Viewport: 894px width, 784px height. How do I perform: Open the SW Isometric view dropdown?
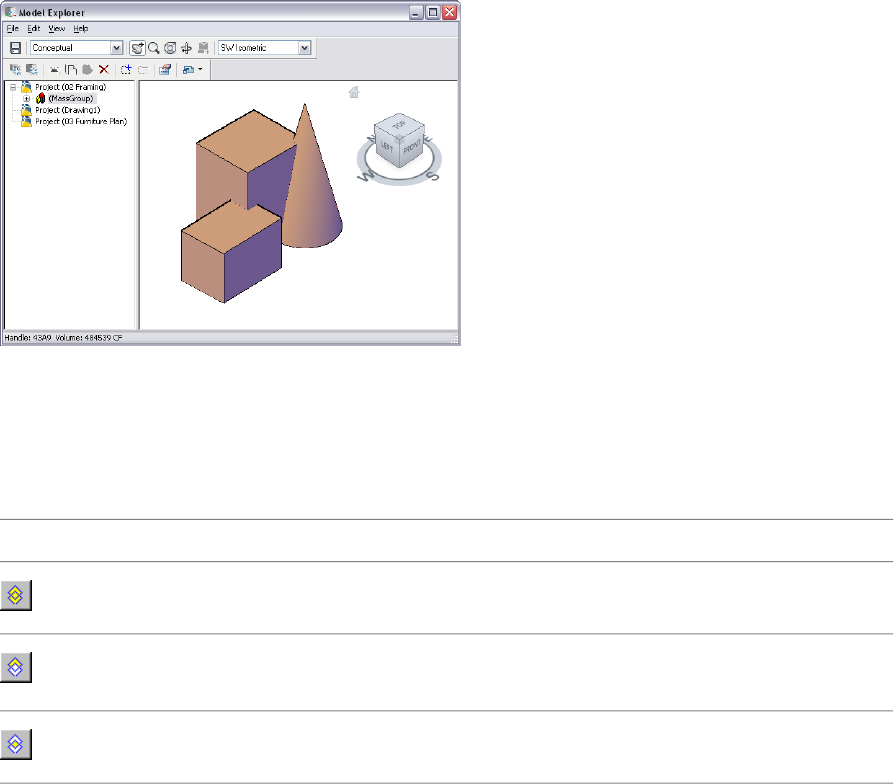pos(304,48)
